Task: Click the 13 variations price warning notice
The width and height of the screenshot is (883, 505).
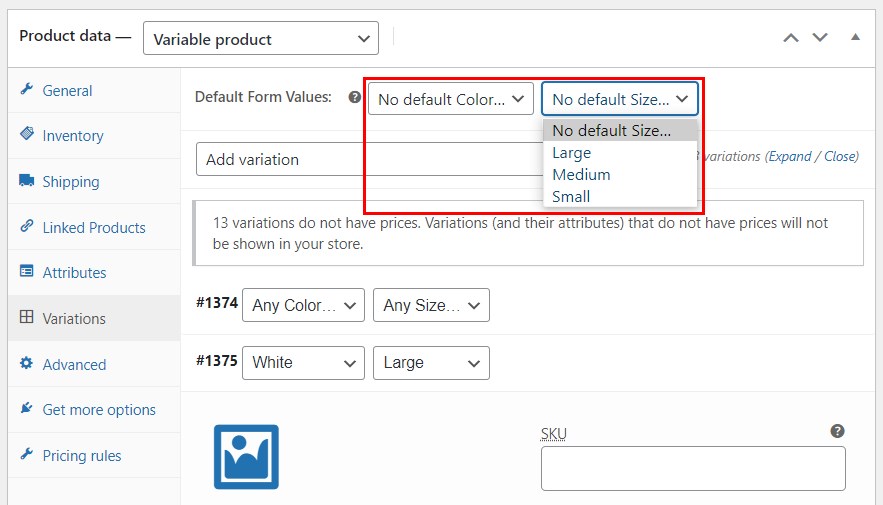Action: pos(528,233)
